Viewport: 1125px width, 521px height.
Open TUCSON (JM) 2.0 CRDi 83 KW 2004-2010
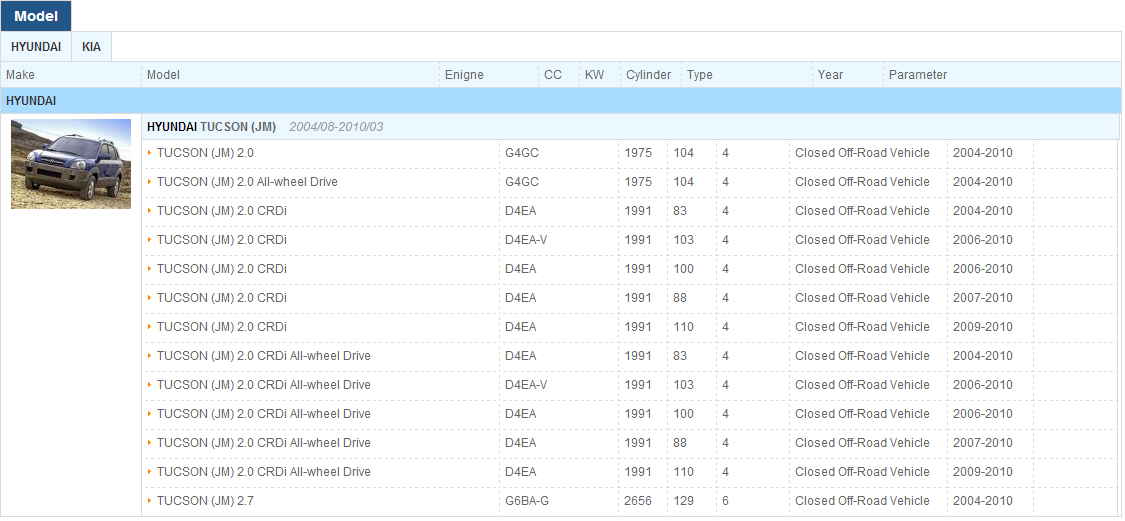(x=222, y=211)
